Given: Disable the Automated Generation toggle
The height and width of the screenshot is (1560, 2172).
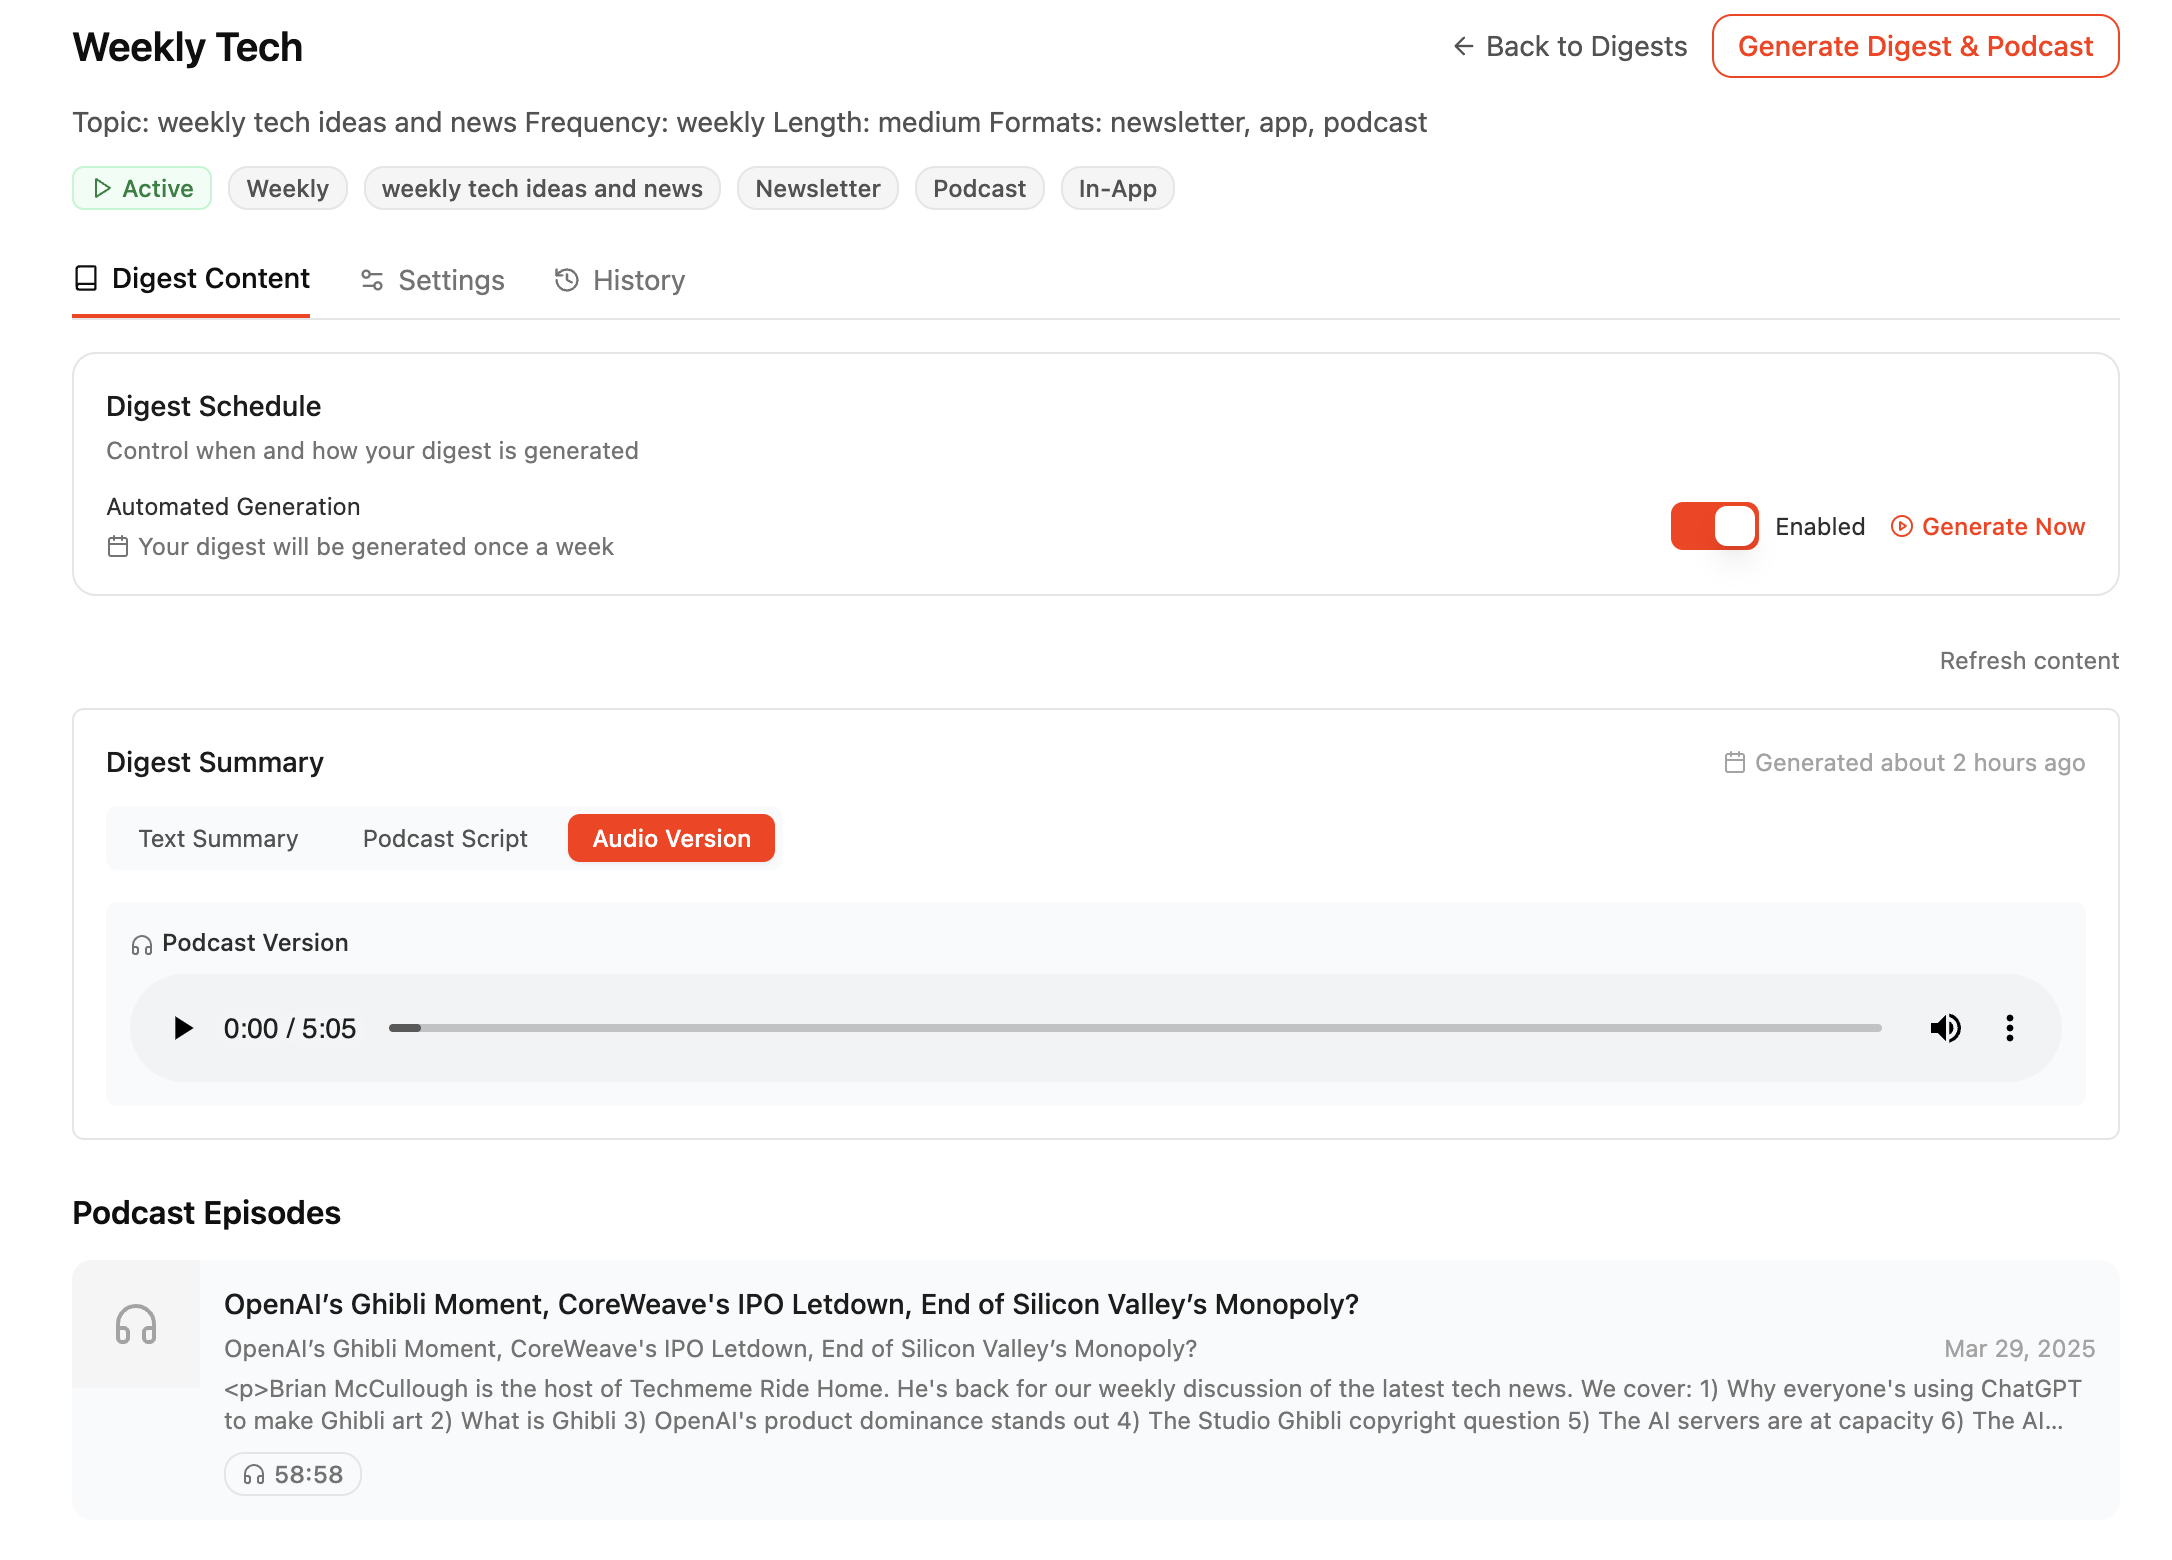Looking at the screenshot, I should click(x=1714, y=526).
